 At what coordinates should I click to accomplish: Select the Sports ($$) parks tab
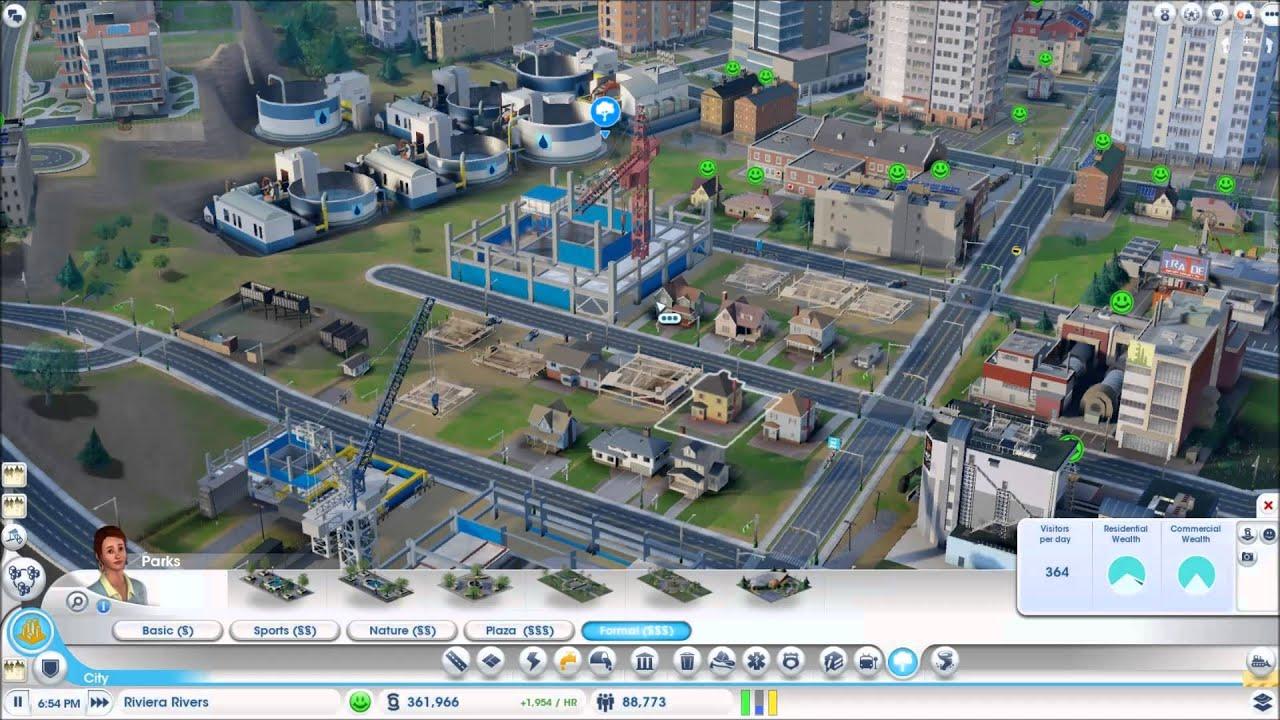click(284, 631)
